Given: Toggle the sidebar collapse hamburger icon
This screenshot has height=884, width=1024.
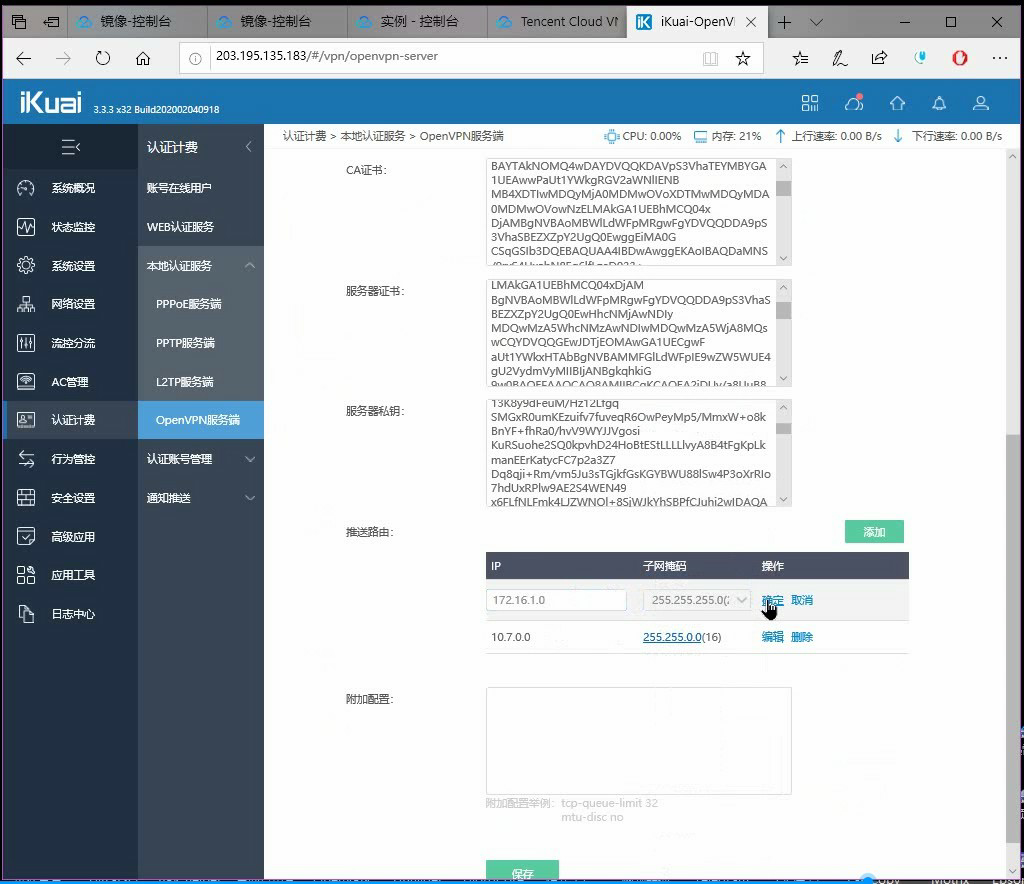Looking at the screenshot, I should click(70, 147).
